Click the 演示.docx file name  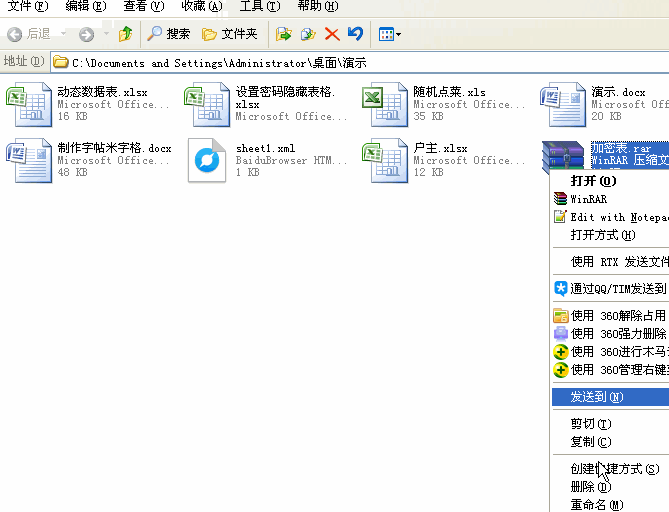click(618, 92)
